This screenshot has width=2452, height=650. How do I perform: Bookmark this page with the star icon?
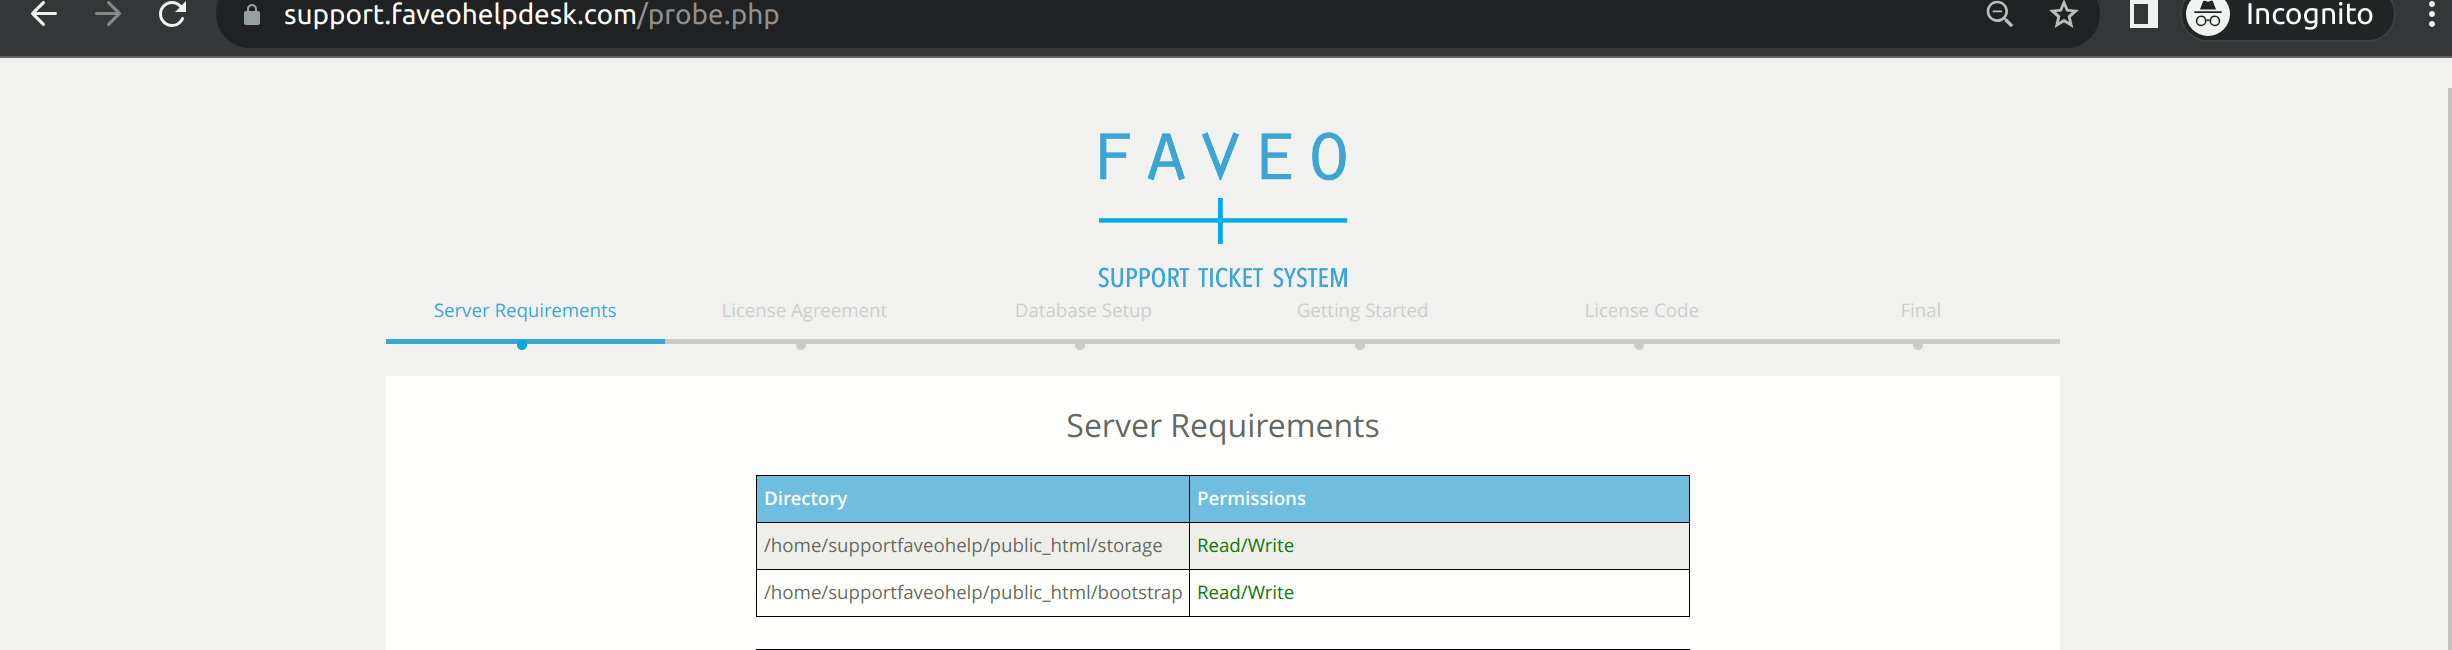[x=2064, y=15]
